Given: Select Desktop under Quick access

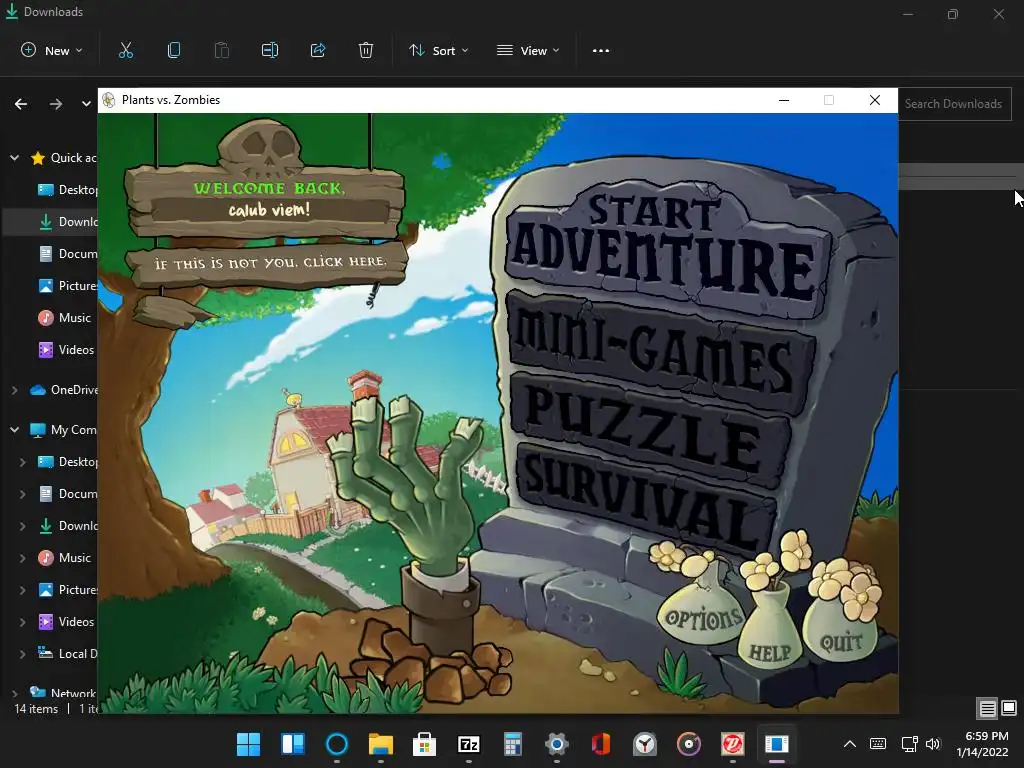Looking at the screenshot, I should point(67,189).
